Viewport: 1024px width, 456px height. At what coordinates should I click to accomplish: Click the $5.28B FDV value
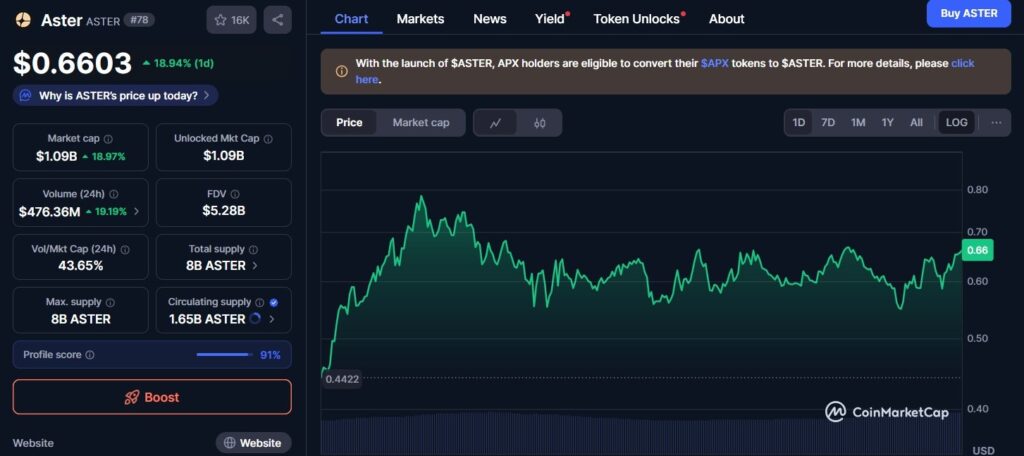tap(223, 211)
